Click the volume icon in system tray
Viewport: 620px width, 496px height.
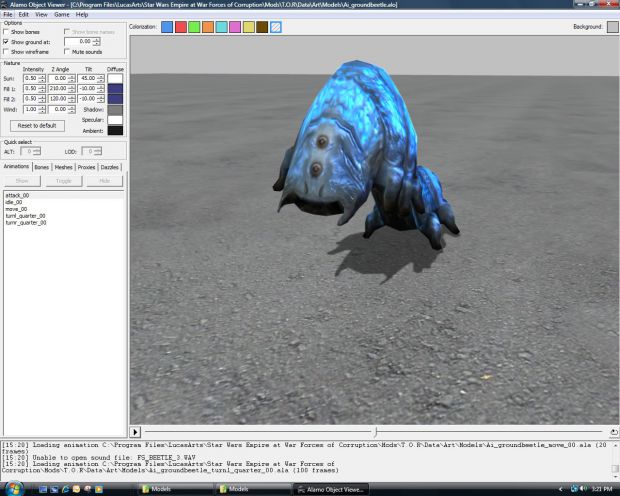tap(584, 489)
